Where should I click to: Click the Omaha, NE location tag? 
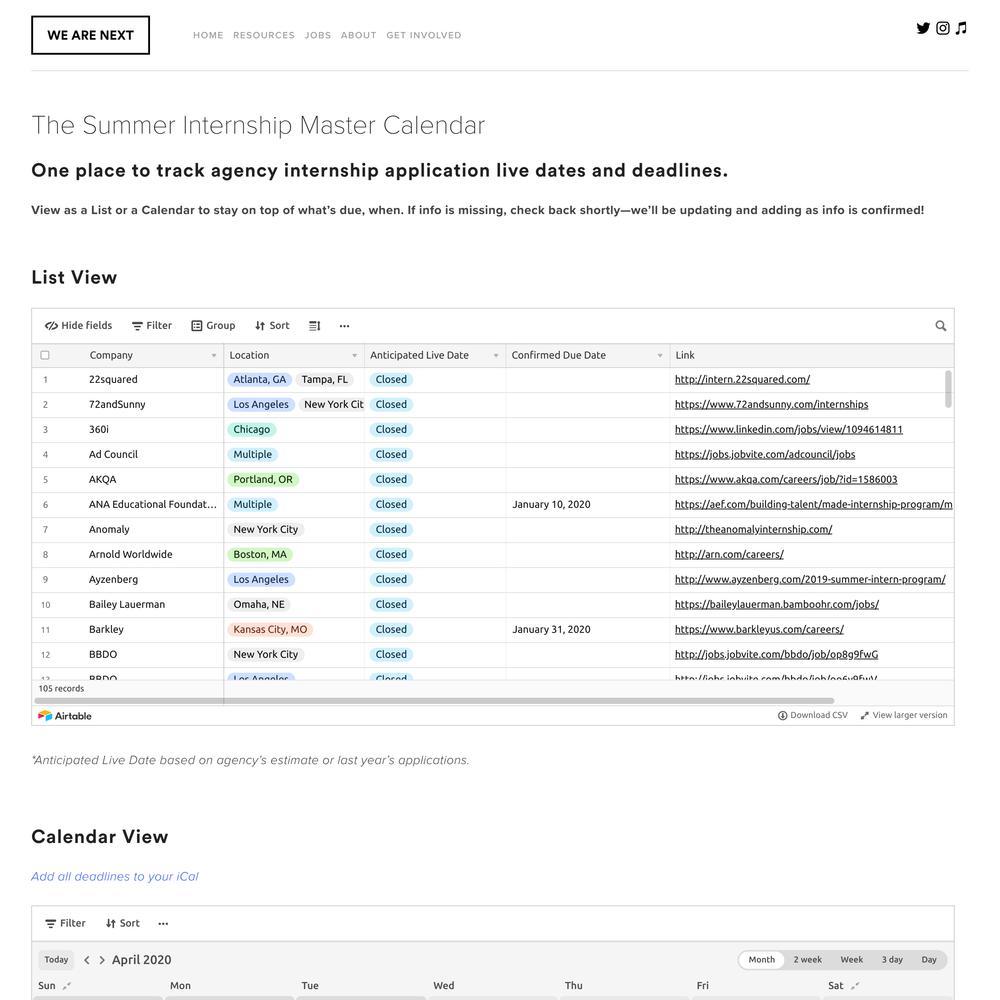(x=259, y=605)
